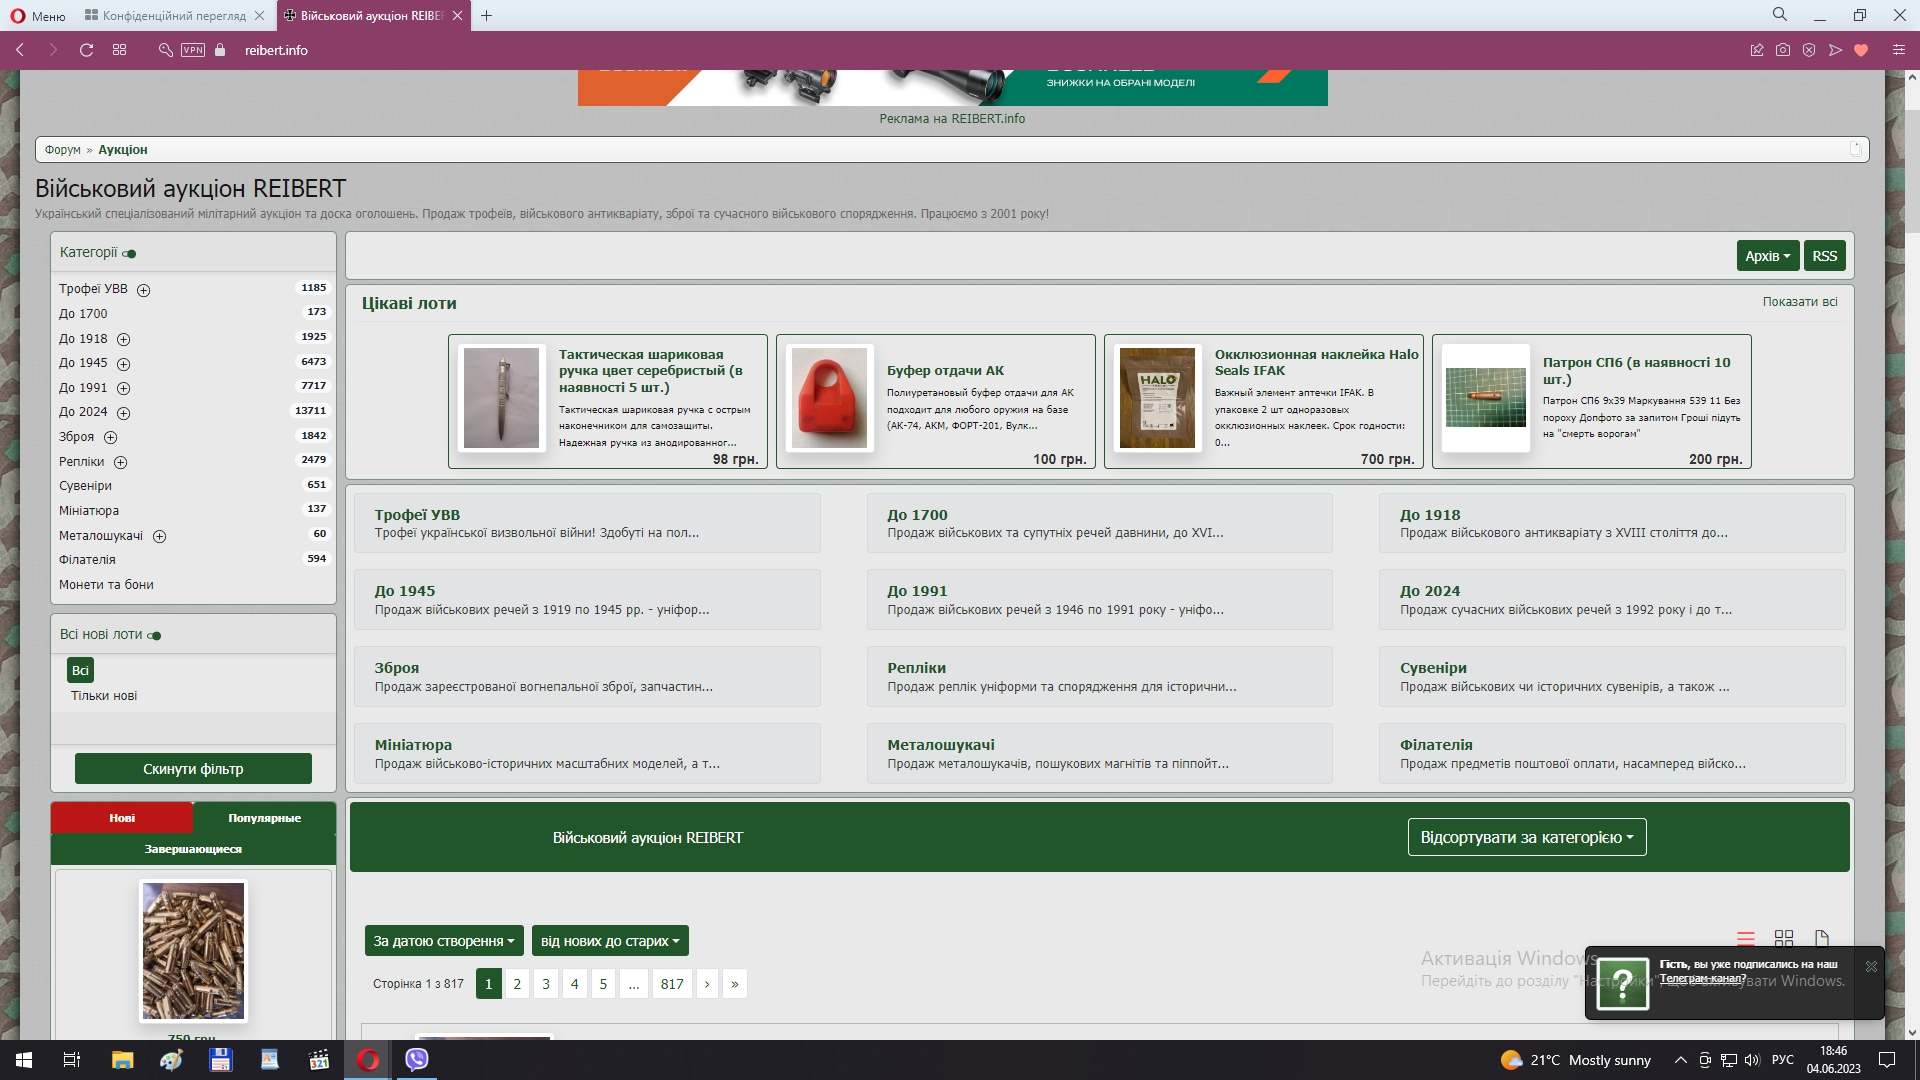Expand the До 1991 category plus icon

(x=124, y=388)
